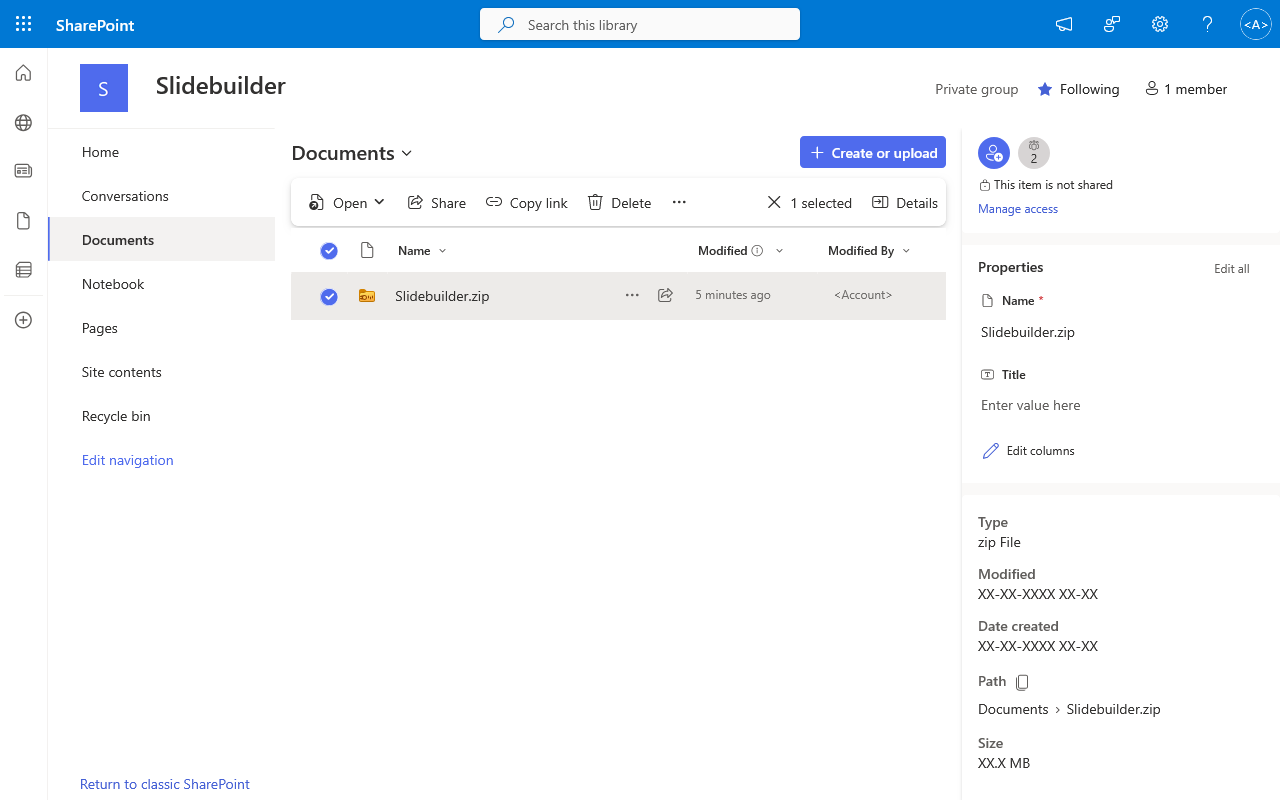Click the SharePoint brand link

95,25
